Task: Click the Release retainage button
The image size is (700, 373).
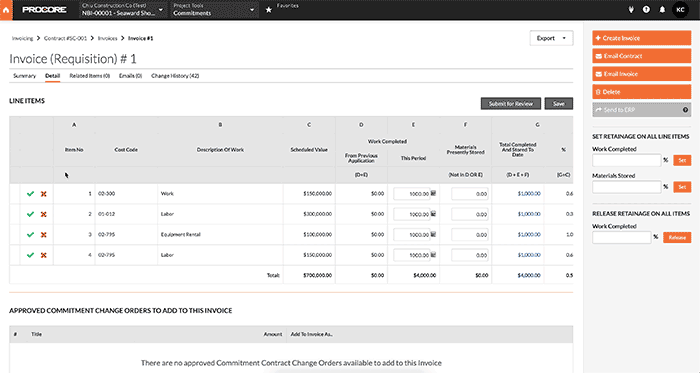Action: coord(677,237)
